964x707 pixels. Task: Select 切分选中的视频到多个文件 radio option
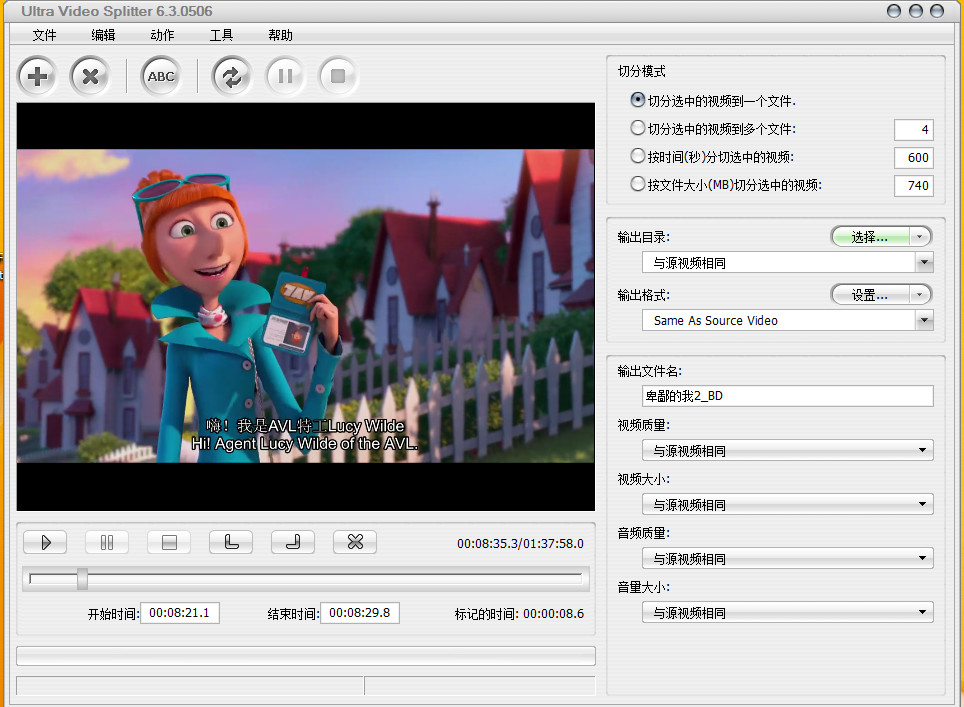638,128
